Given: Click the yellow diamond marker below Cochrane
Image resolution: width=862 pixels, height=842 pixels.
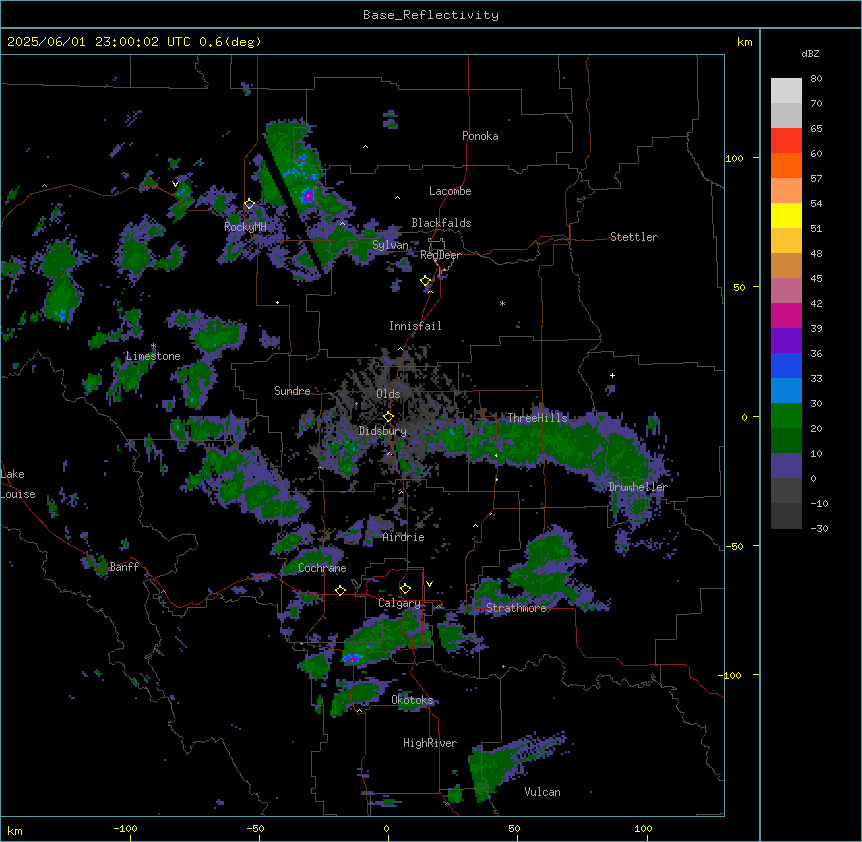Looking at the screenshot, I should [x=340, y=590].
